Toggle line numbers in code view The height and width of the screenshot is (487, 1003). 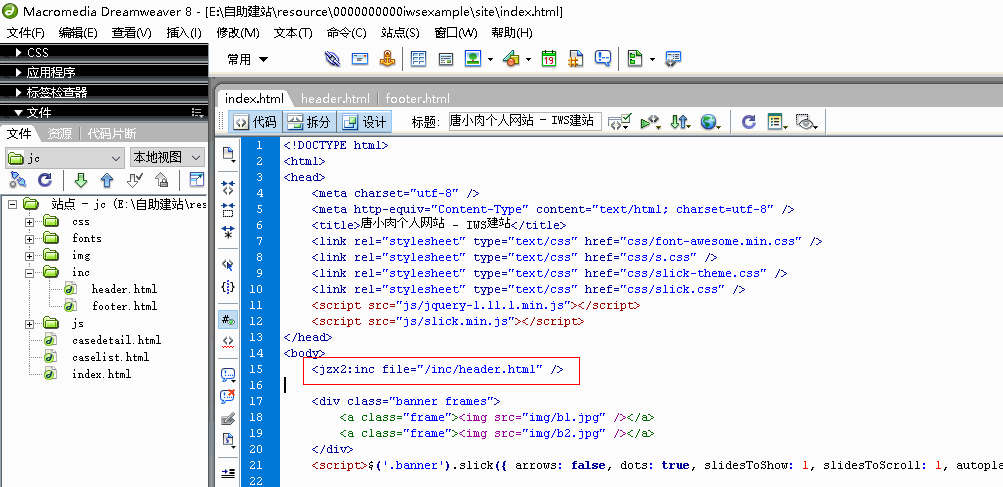228,319
